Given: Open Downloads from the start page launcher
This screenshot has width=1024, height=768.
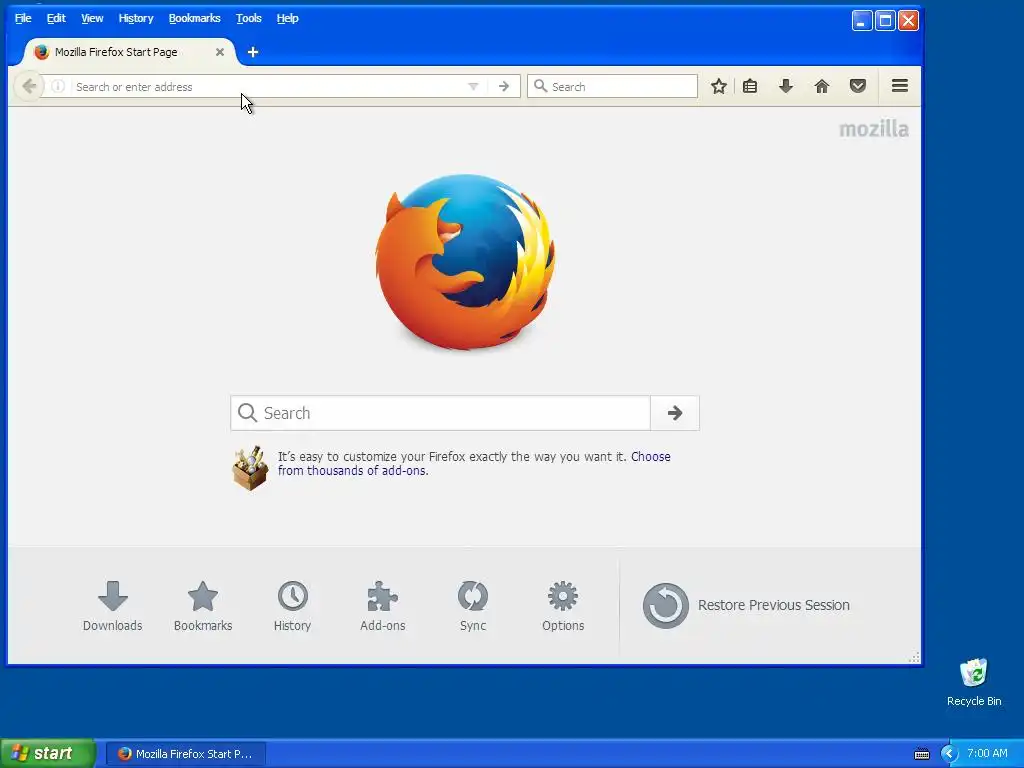Looking at the screenshot, I should pos(112,606).
